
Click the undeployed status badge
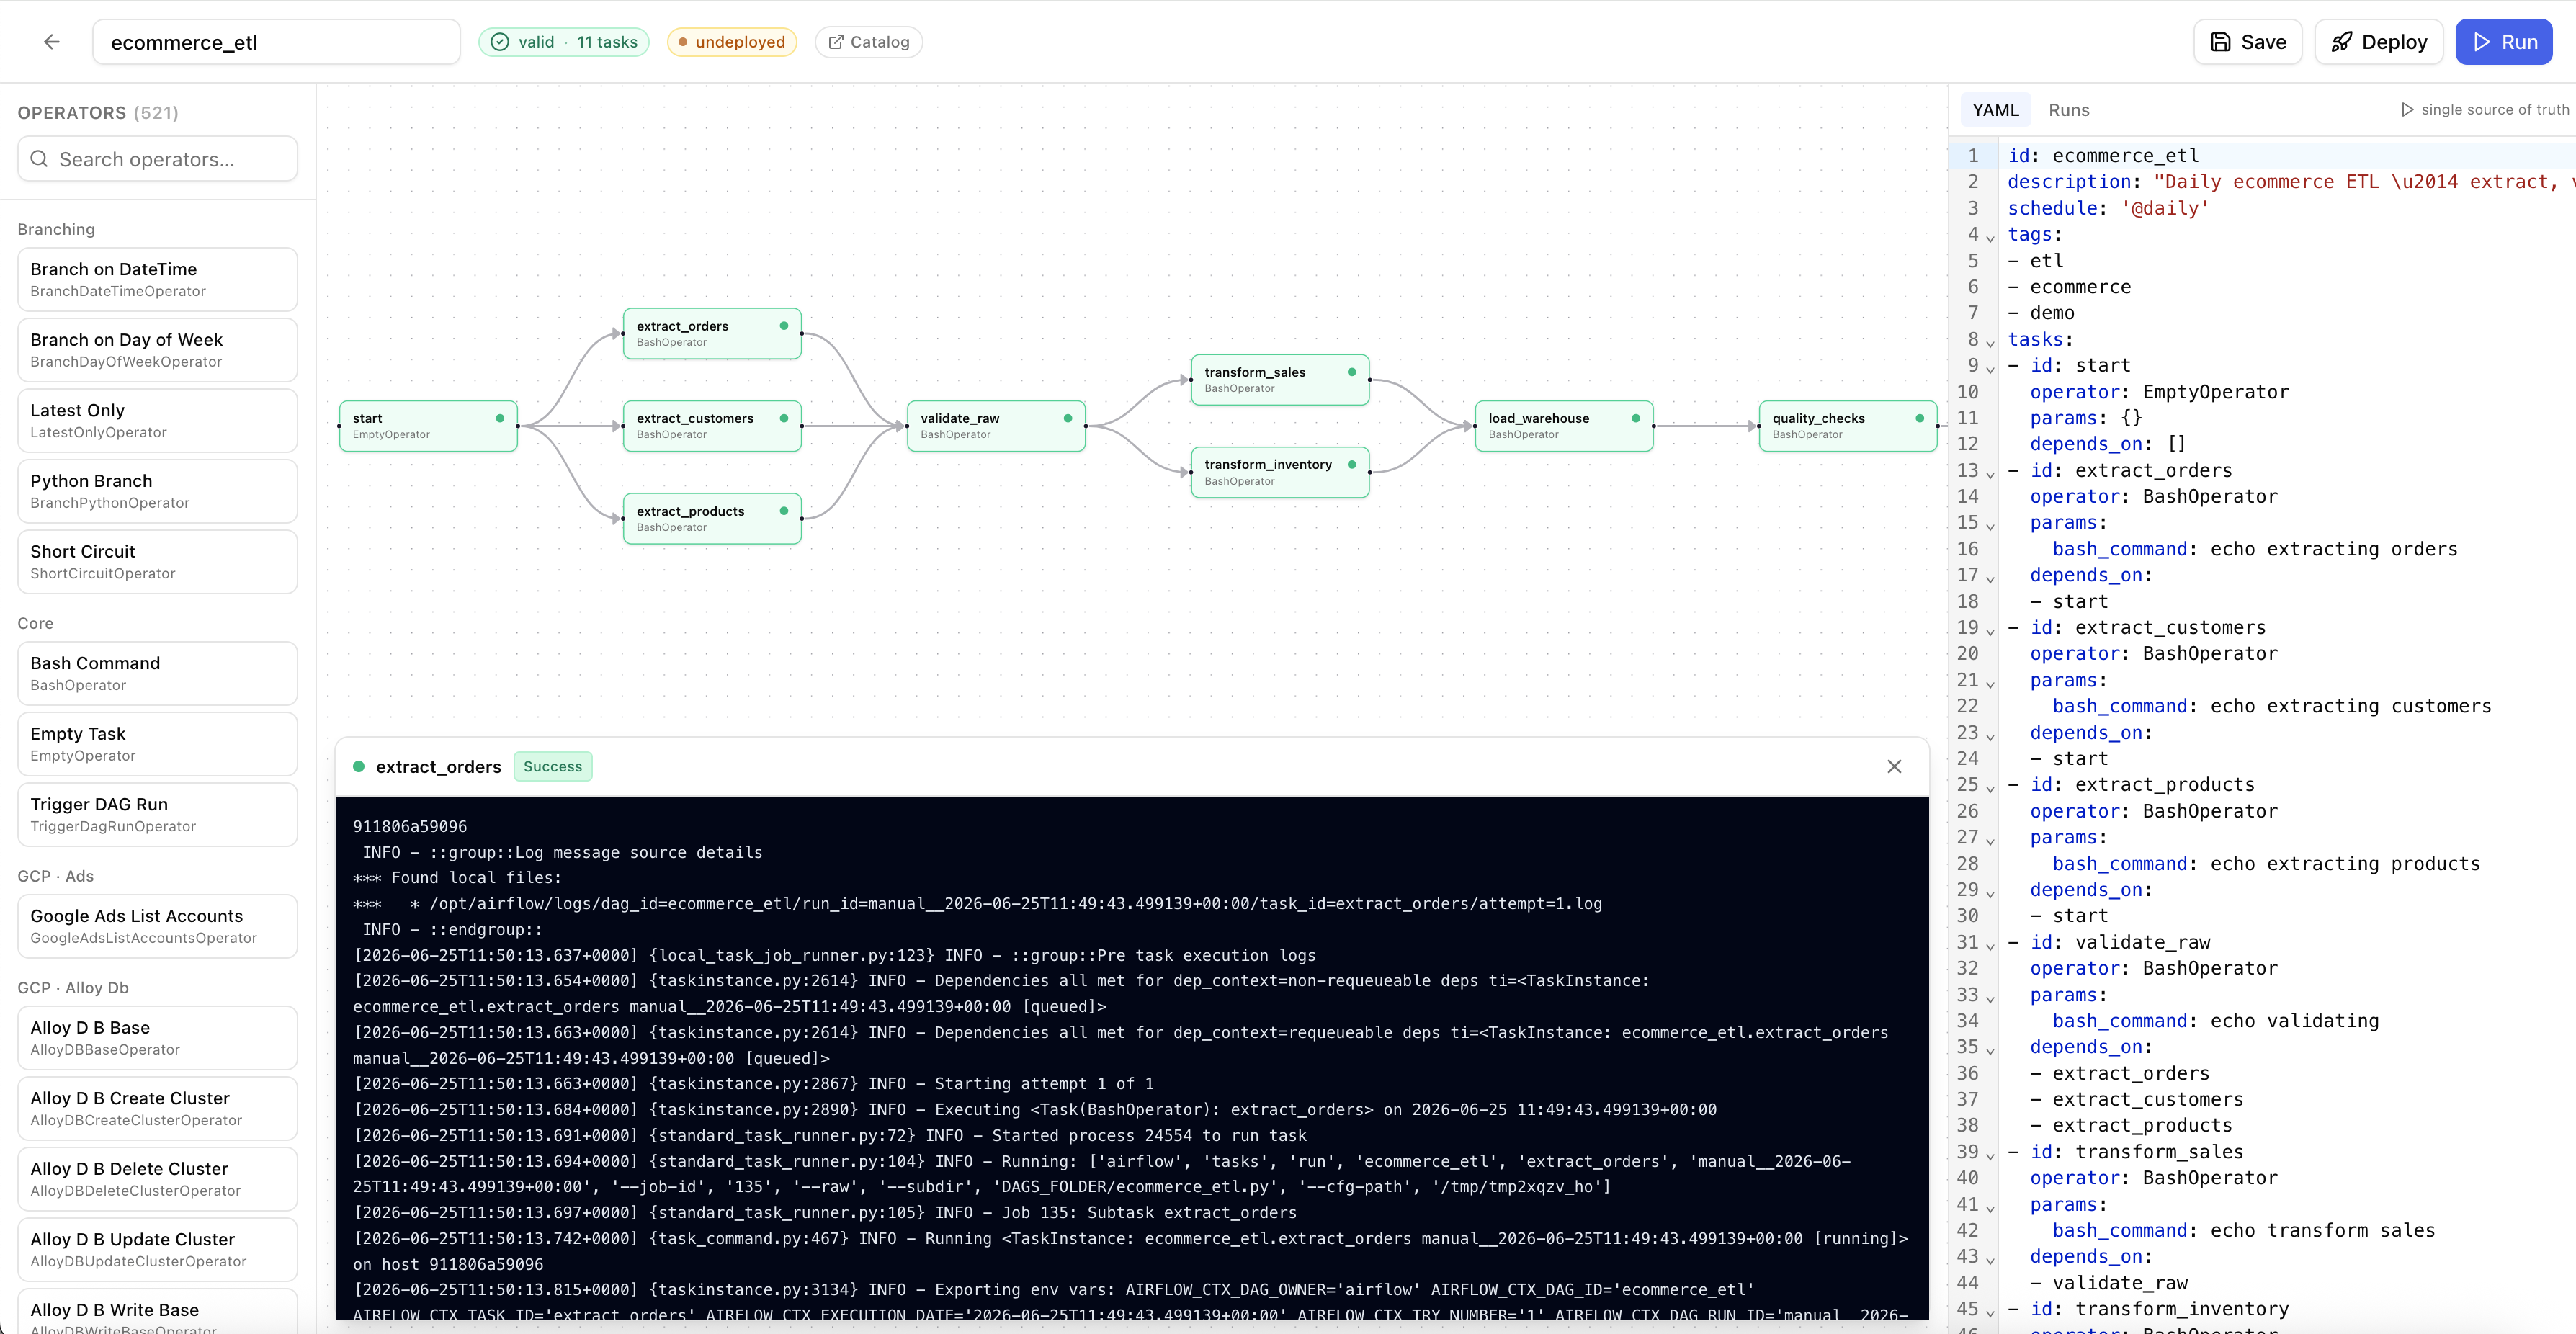732,42
